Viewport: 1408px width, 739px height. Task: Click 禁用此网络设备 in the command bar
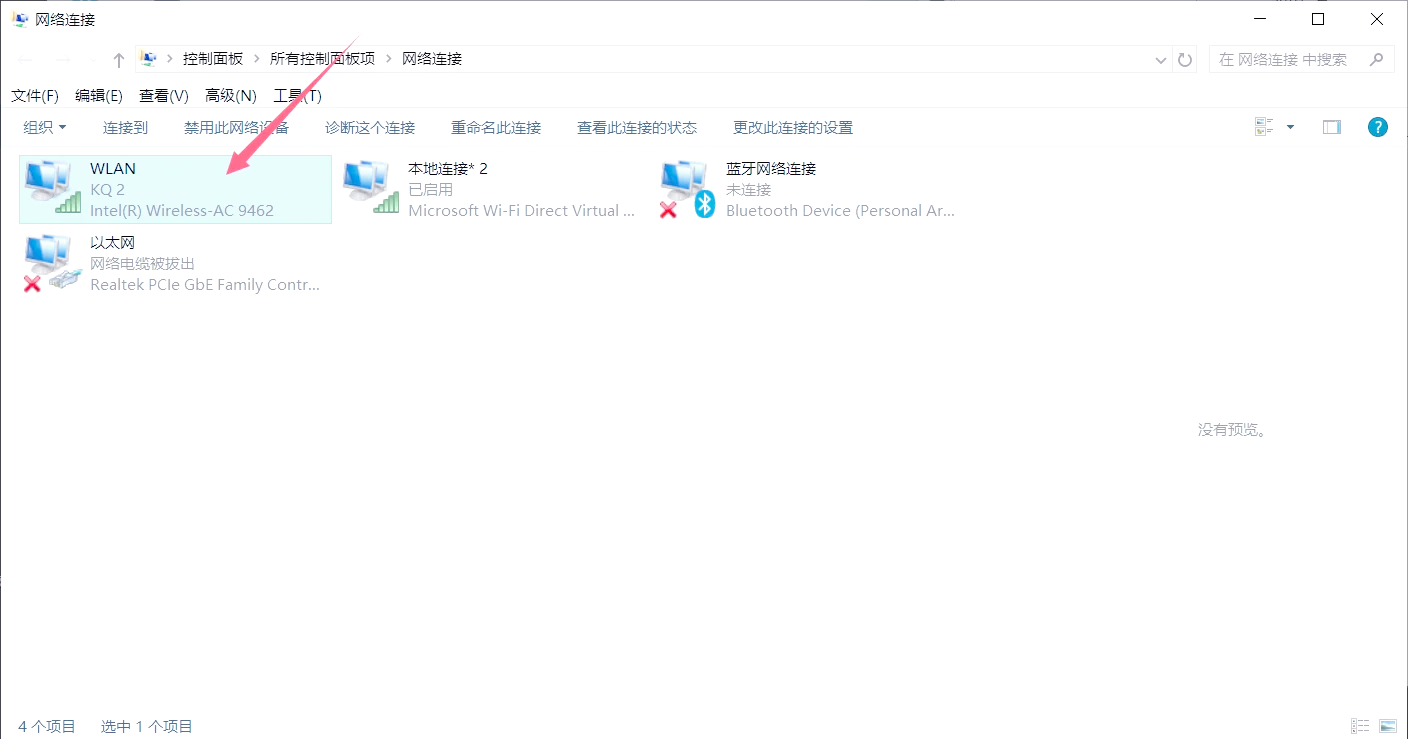tap(236, 127)
